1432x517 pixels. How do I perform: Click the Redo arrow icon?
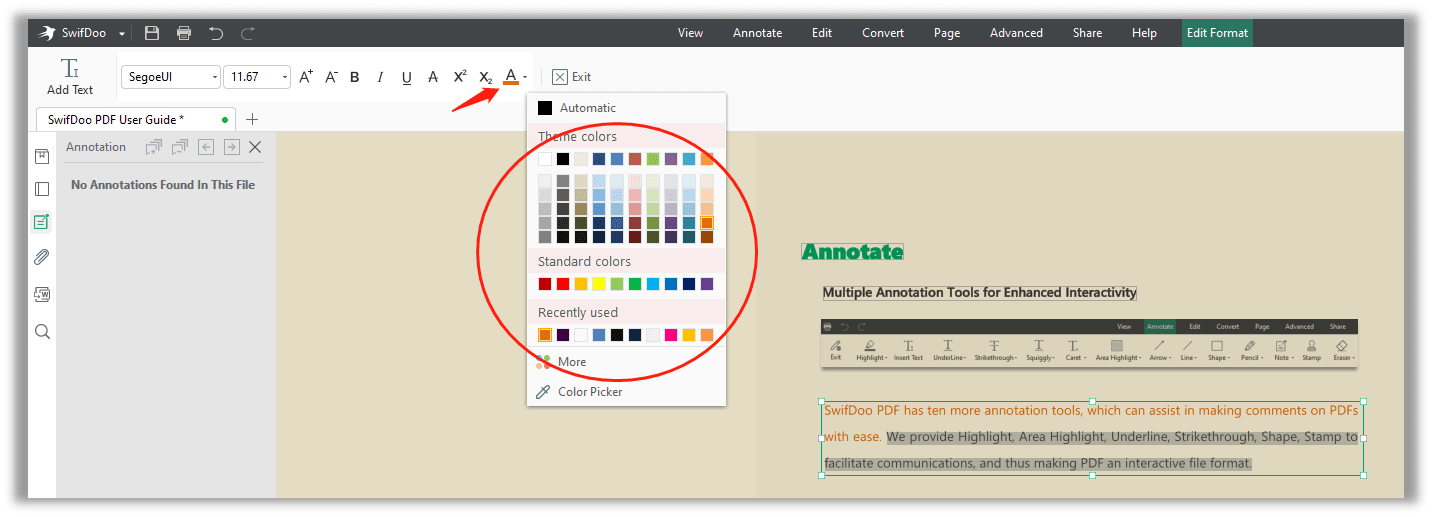click(248, 33)
